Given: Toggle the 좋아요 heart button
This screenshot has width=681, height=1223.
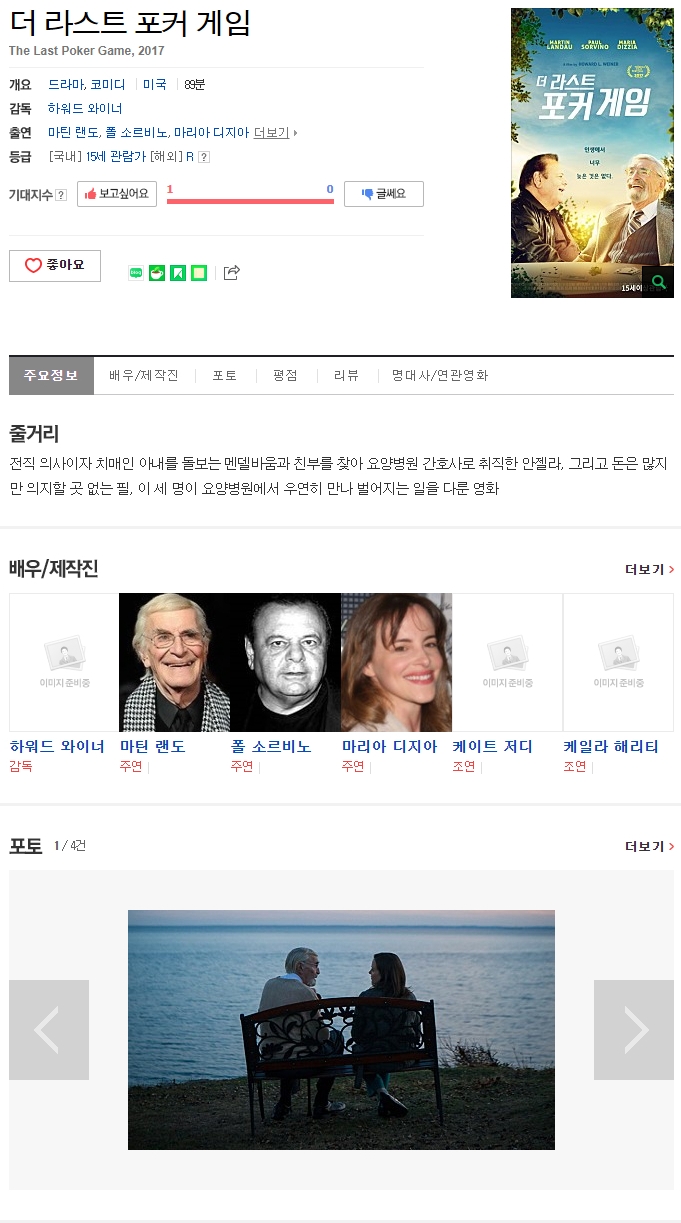Looking at the screenshot, I should pyautogui.click(x=55, y=266).
